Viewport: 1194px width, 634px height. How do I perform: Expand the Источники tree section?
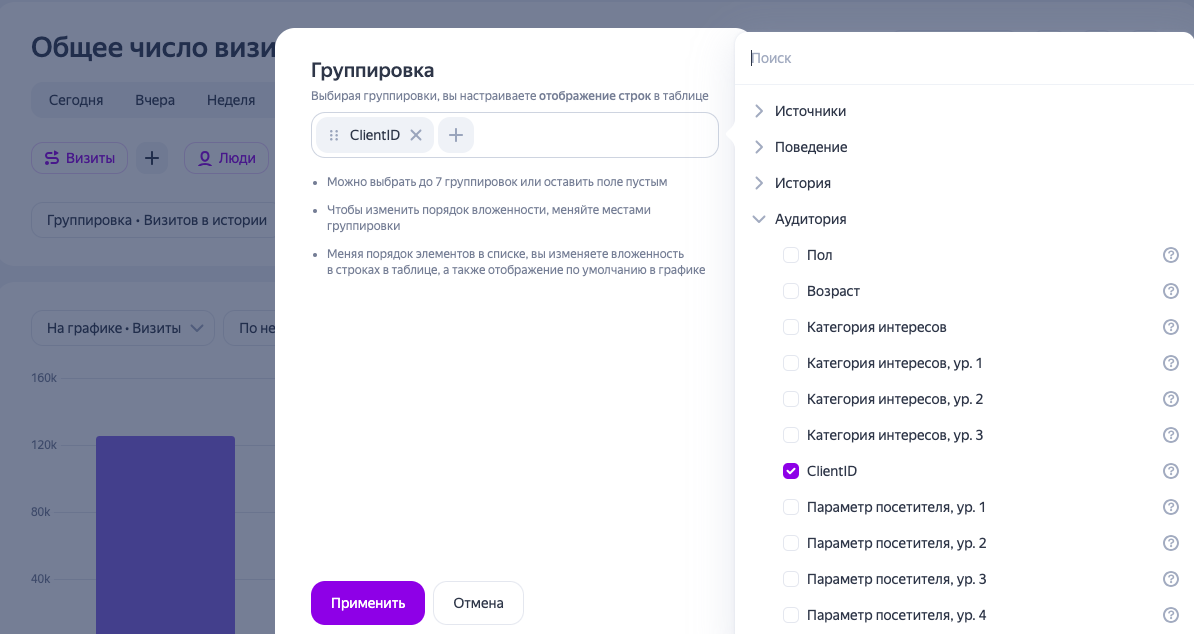click(x=759, y=111)
